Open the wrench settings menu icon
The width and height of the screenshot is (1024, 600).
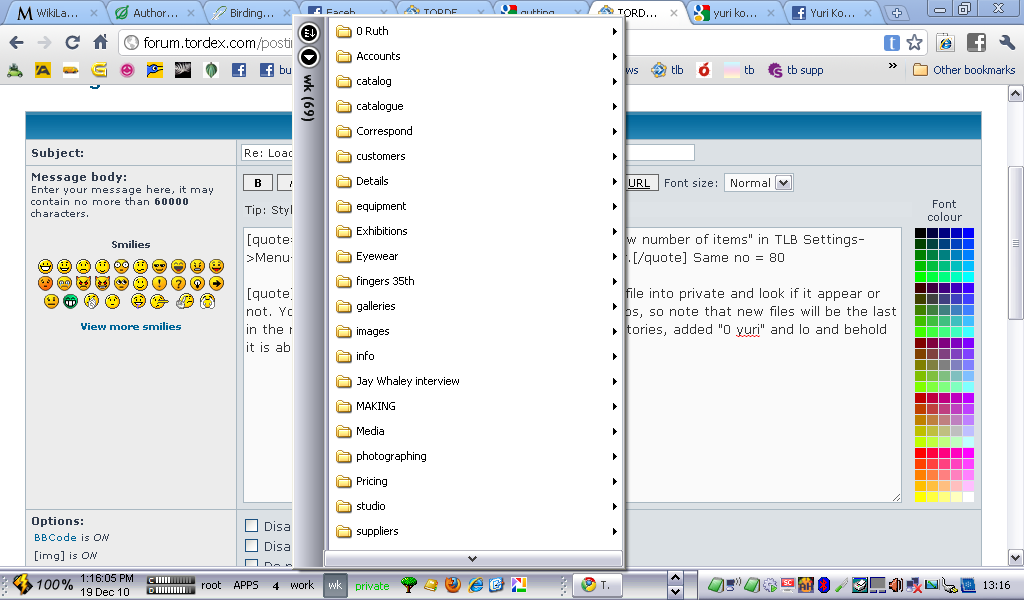pos(1006,43)
